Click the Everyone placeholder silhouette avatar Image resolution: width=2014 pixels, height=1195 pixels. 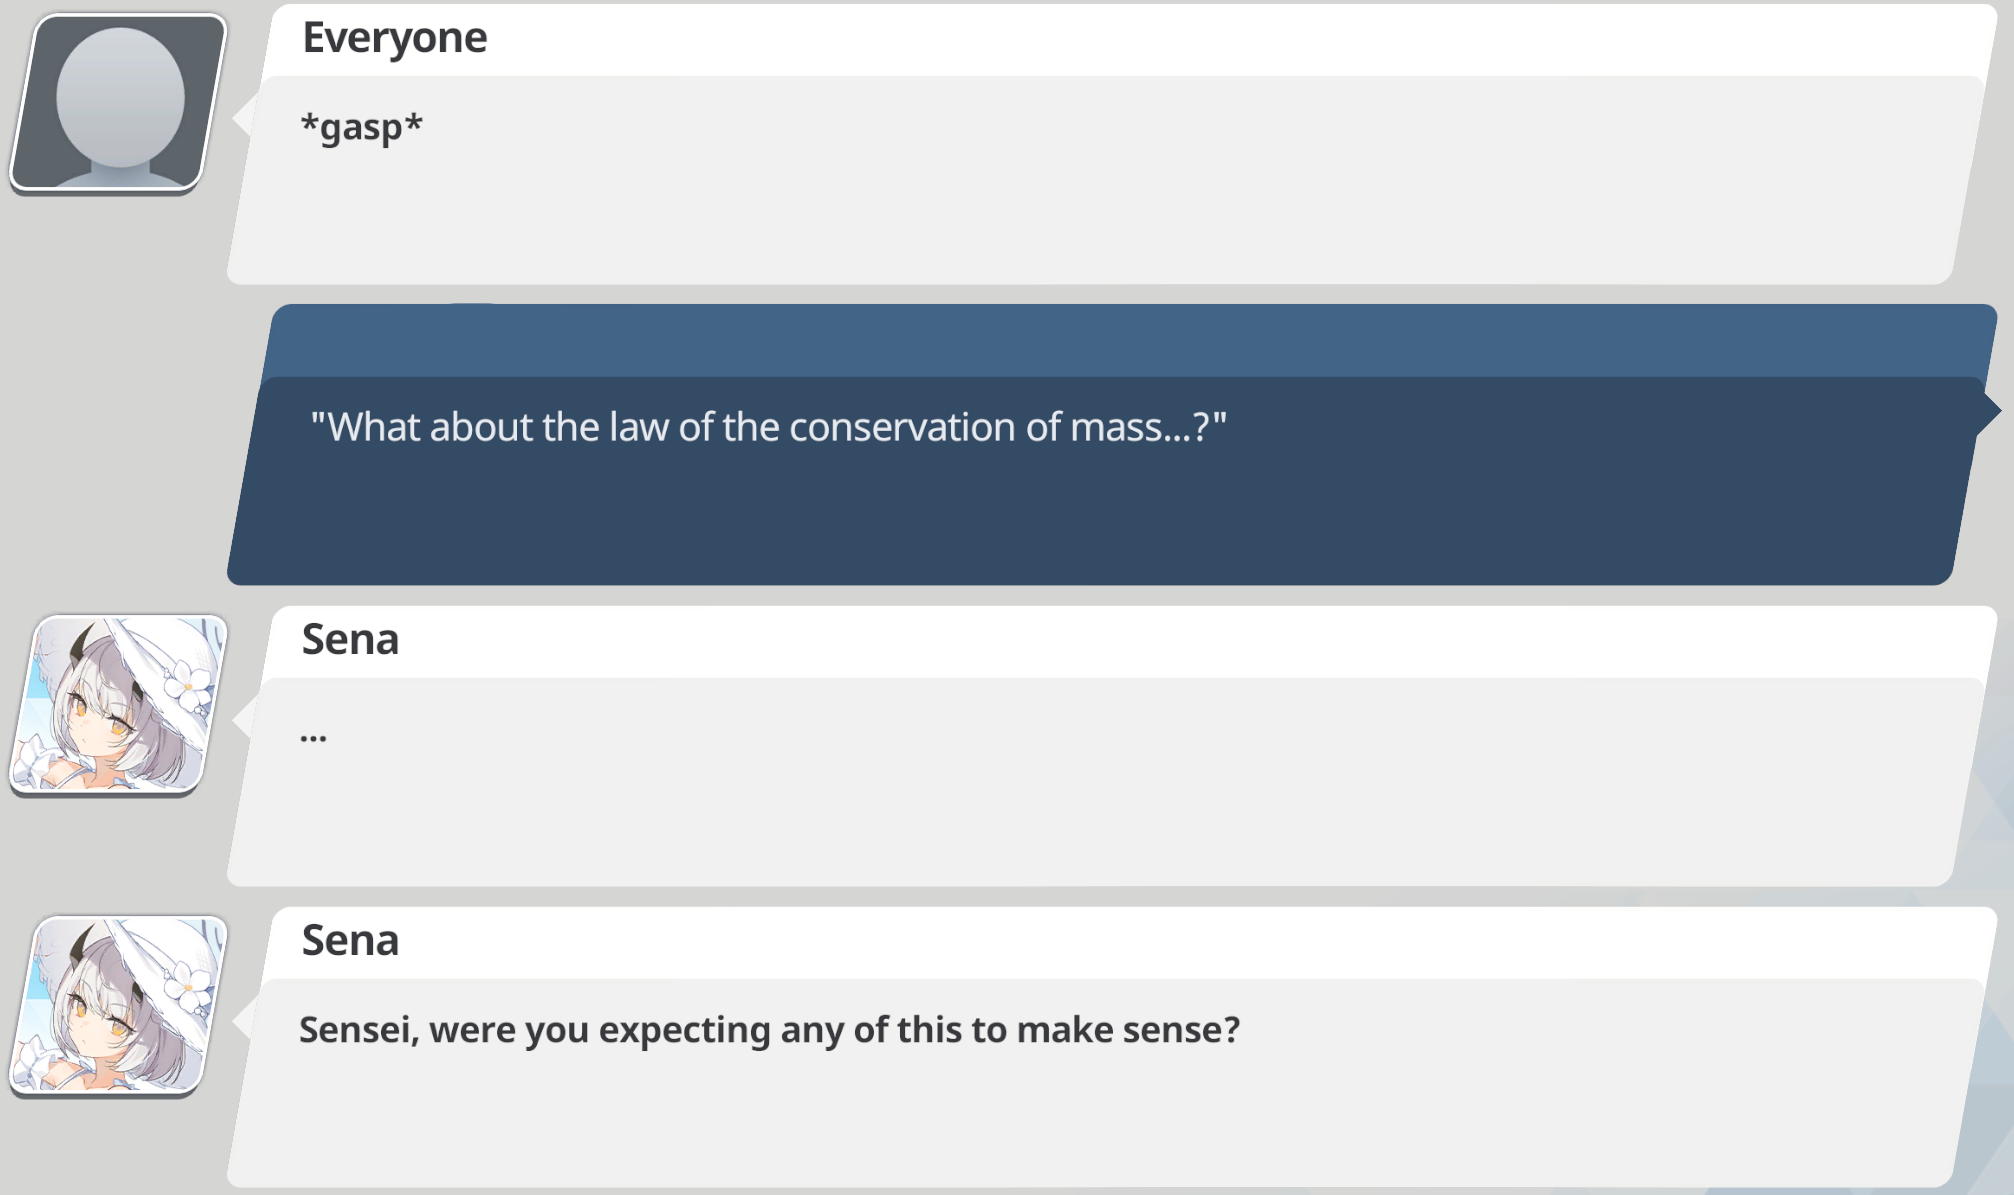coord(119,103)
